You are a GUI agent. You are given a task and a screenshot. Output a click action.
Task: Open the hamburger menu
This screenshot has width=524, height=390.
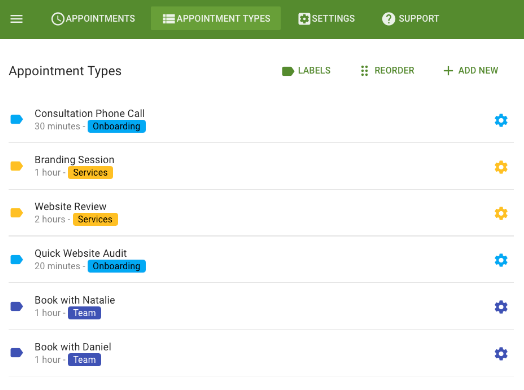(16, 19)
